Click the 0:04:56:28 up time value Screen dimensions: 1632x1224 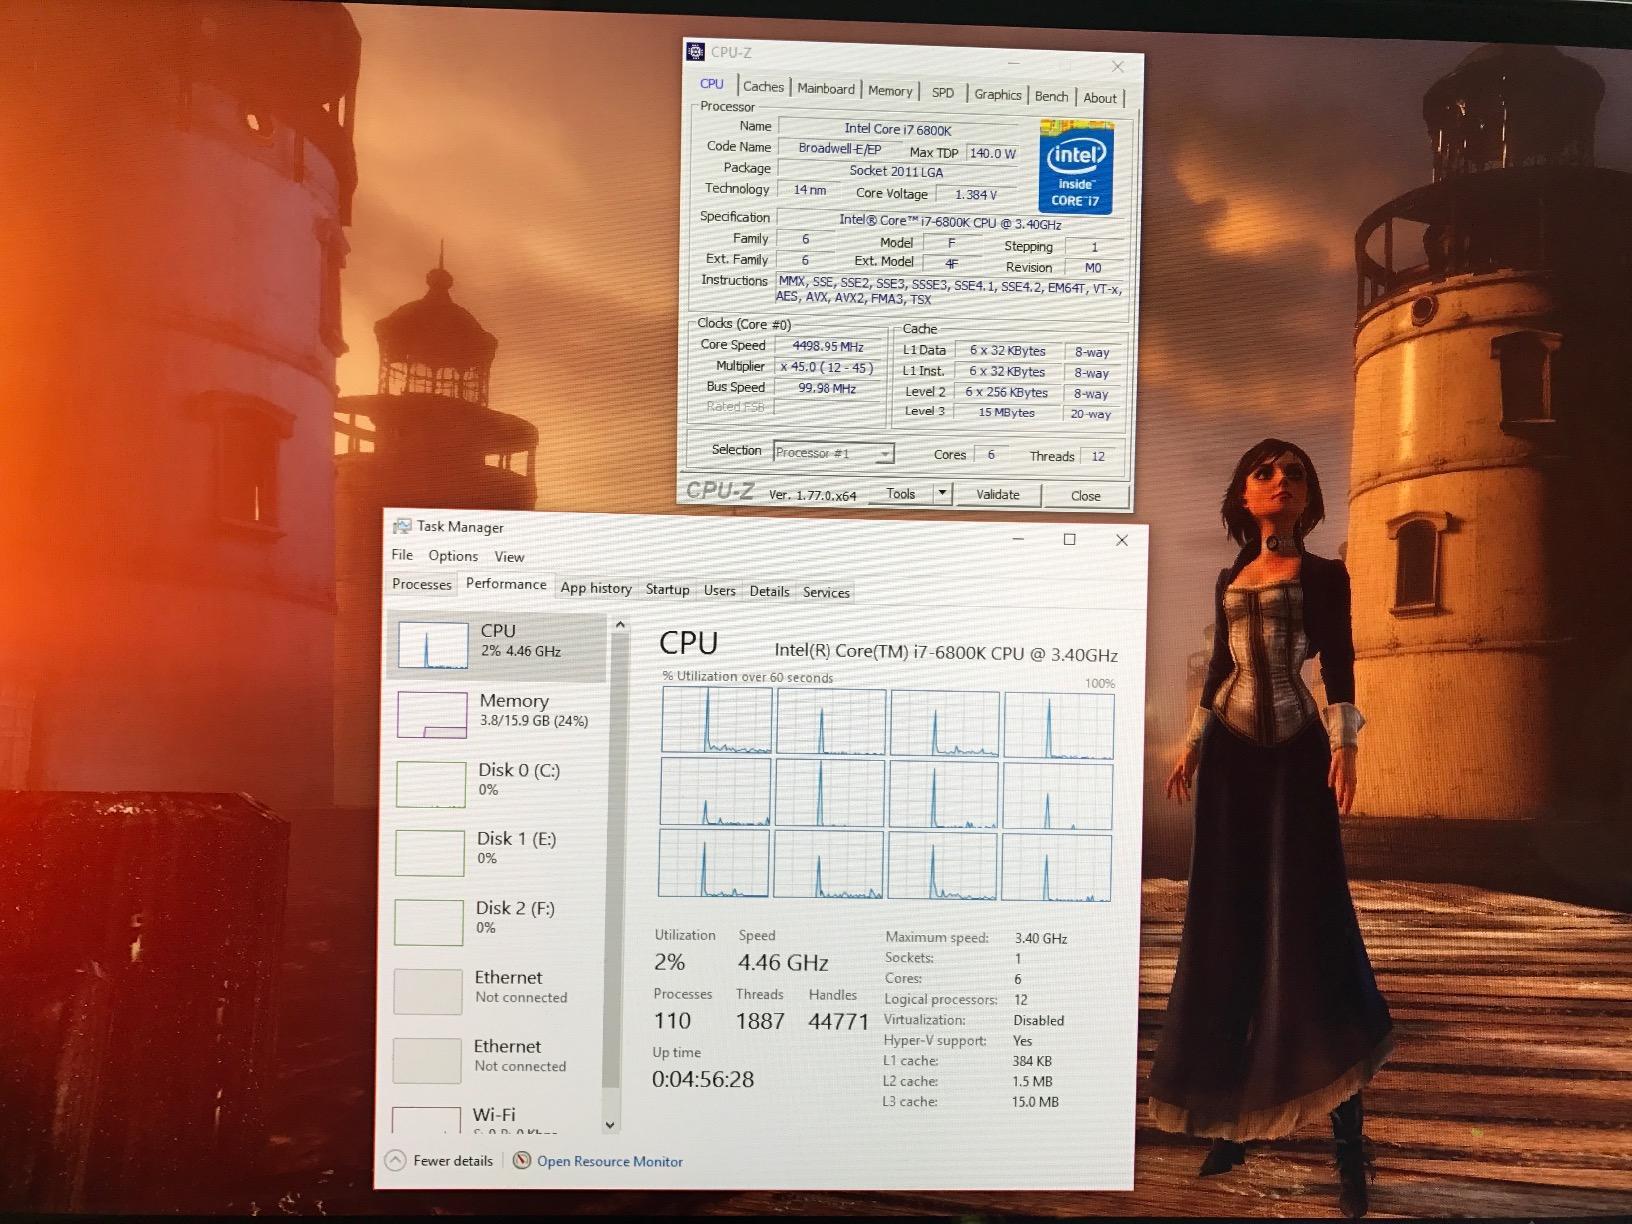tap(702, 1079)
